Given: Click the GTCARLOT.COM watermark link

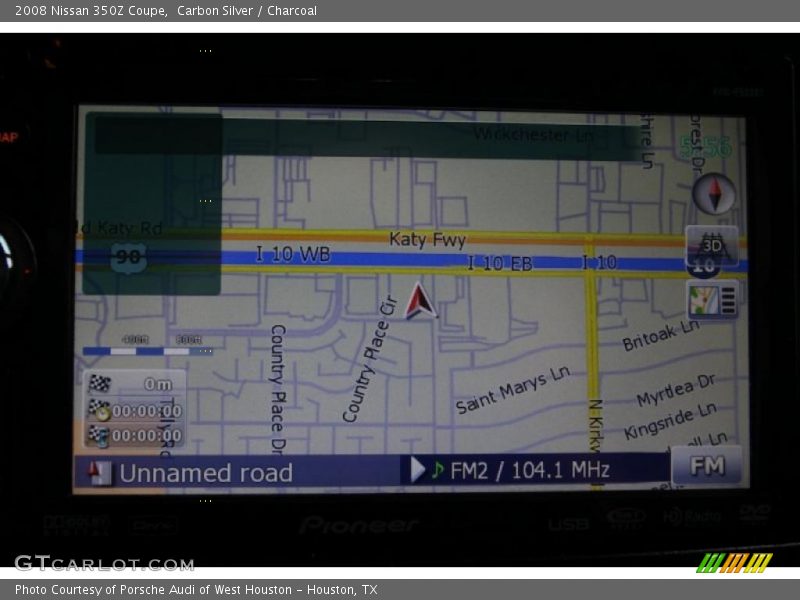Looking at the screenshot, I should 104,564.
